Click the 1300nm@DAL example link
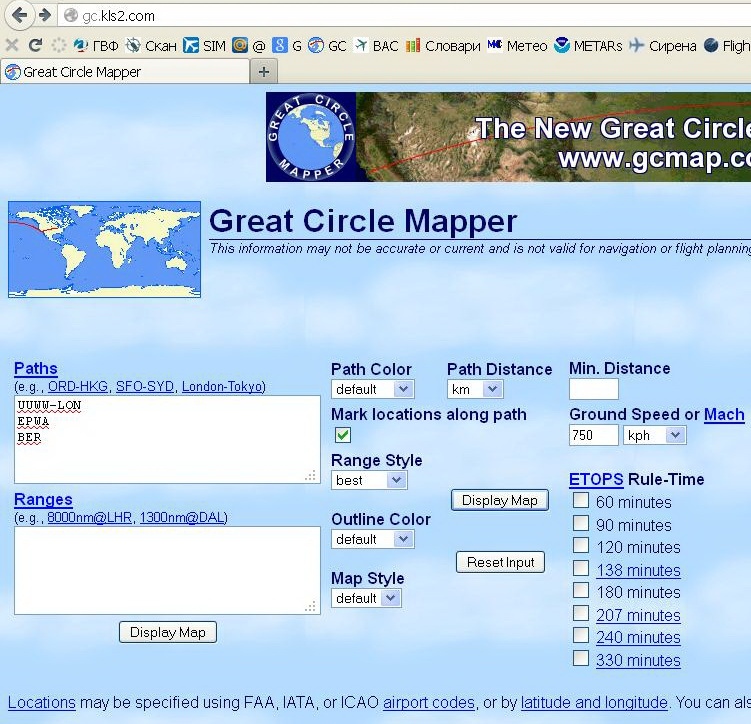 coord(182,518)
